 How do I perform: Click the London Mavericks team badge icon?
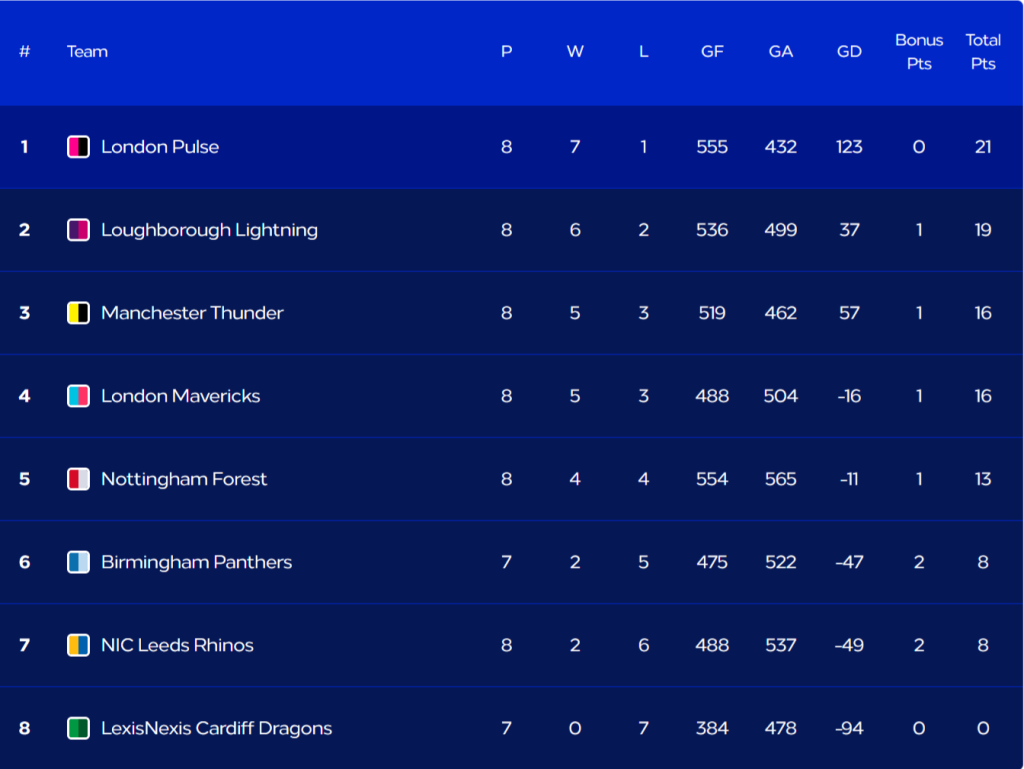(78, 396)
